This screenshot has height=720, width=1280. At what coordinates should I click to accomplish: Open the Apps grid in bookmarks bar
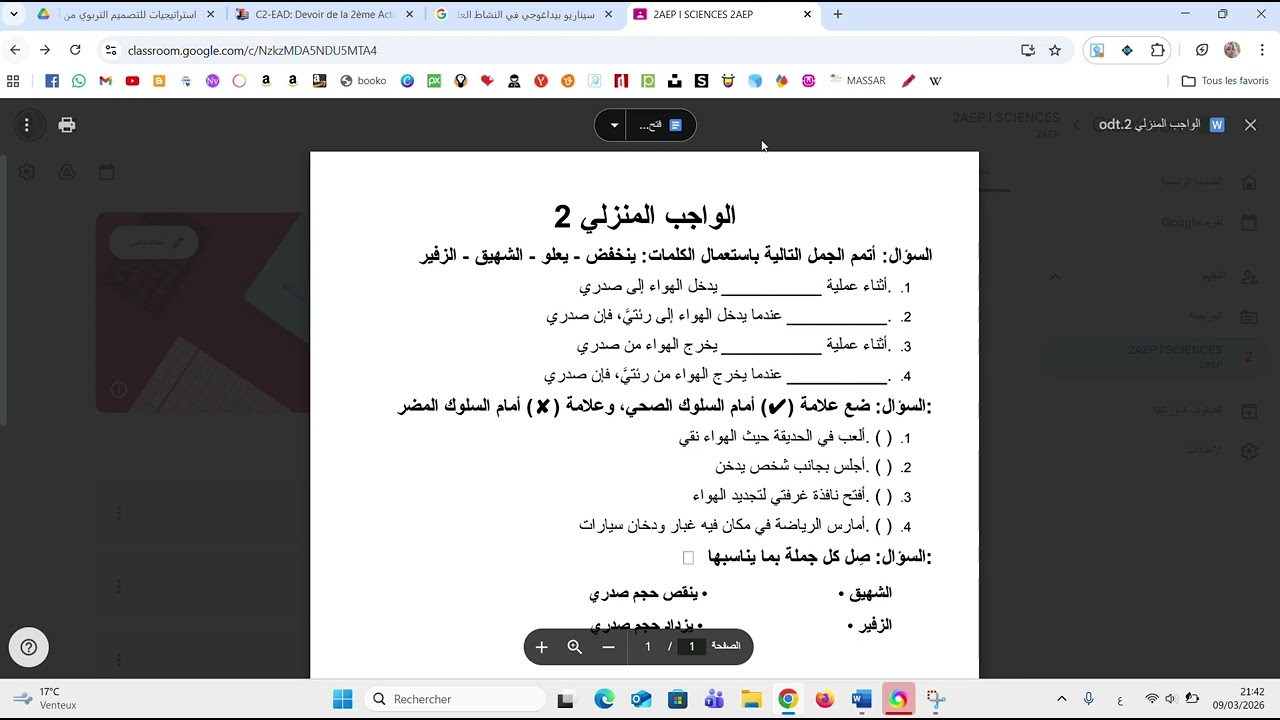[x=13, y=81]
